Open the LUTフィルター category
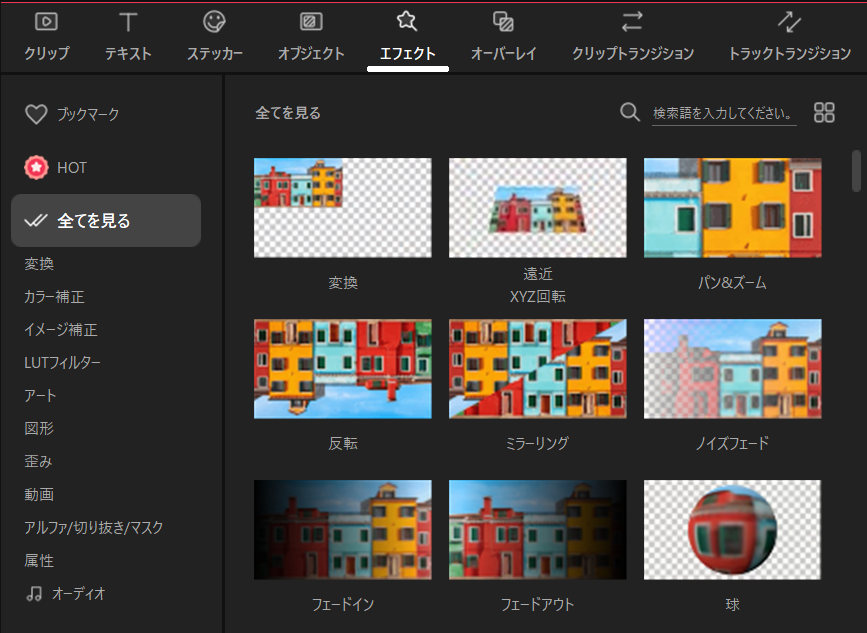This screenshot has height=633, width=867. (62, 363)
